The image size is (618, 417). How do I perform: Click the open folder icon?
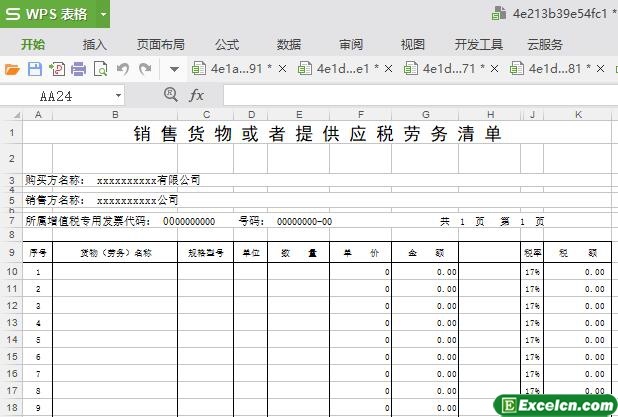[x=12, y=69]
